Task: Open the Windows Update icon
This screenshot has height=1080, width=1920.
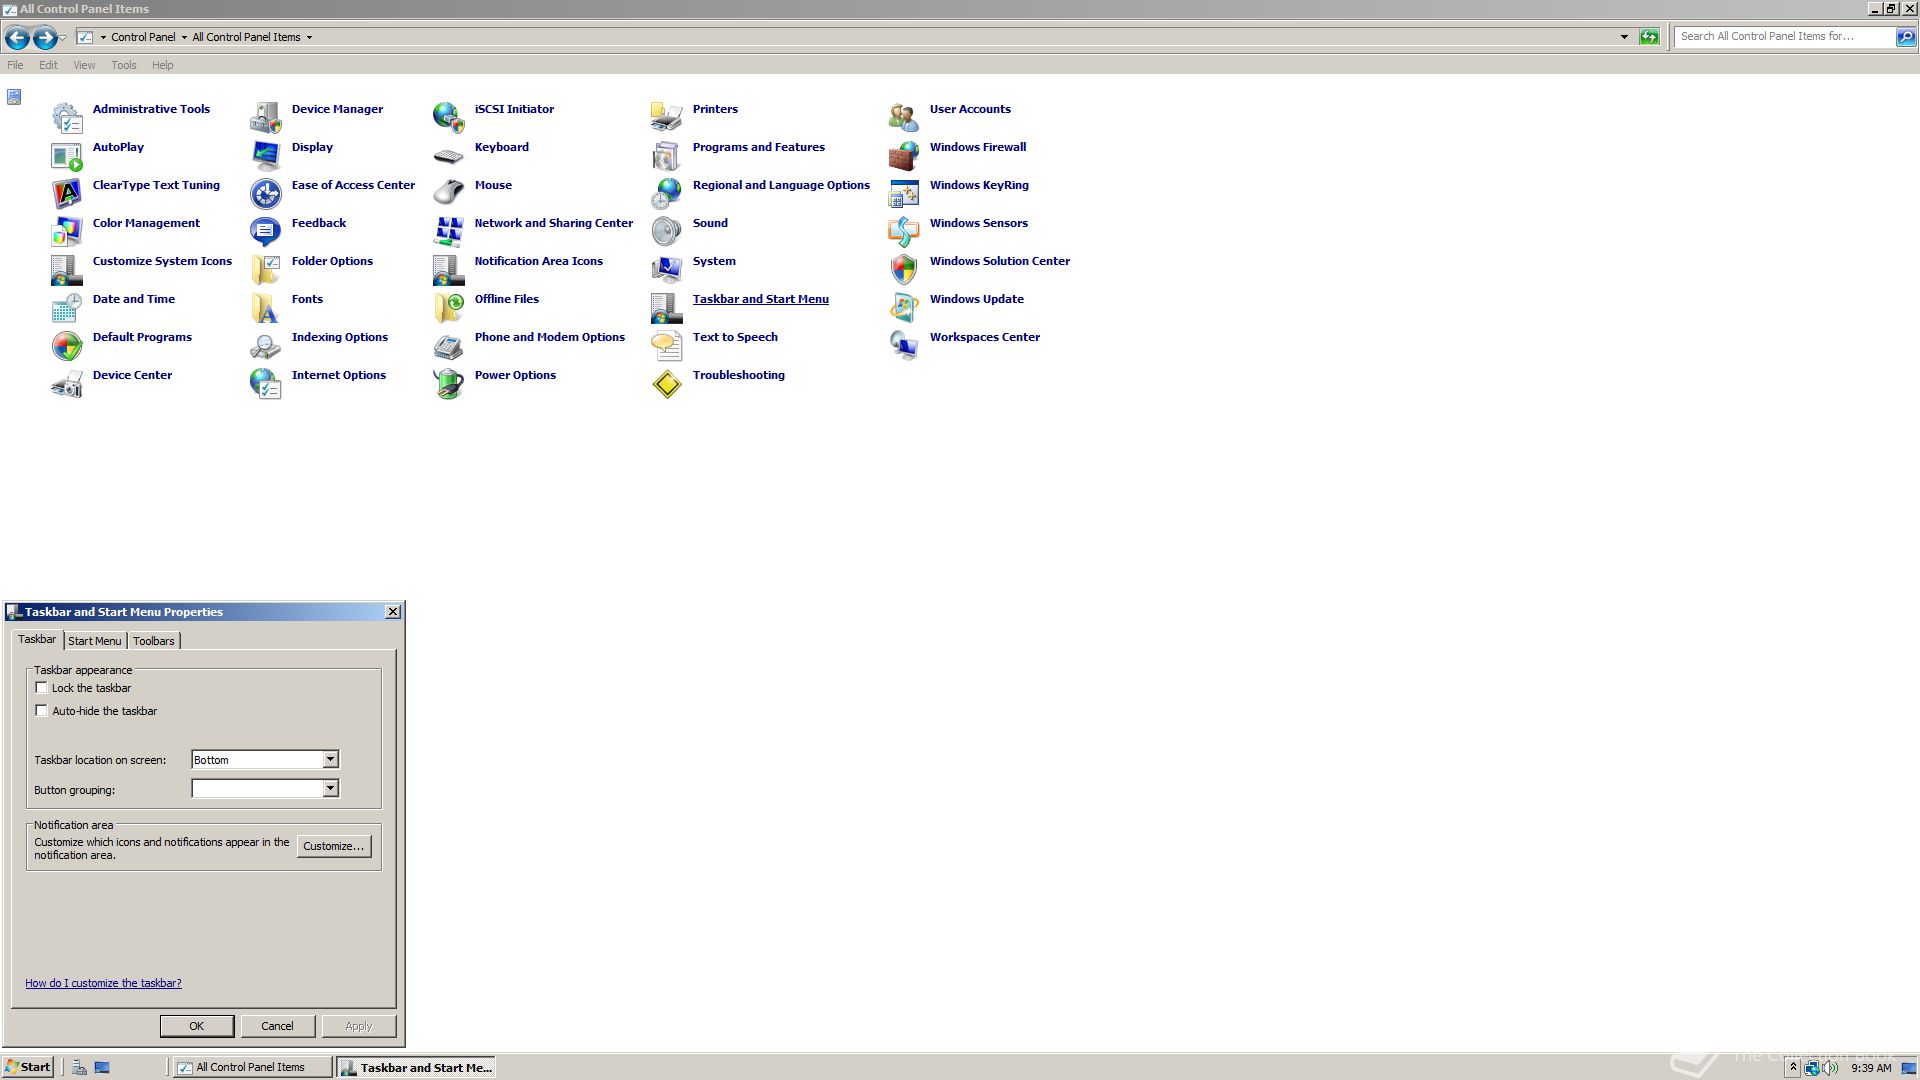Action: point(904,308)
